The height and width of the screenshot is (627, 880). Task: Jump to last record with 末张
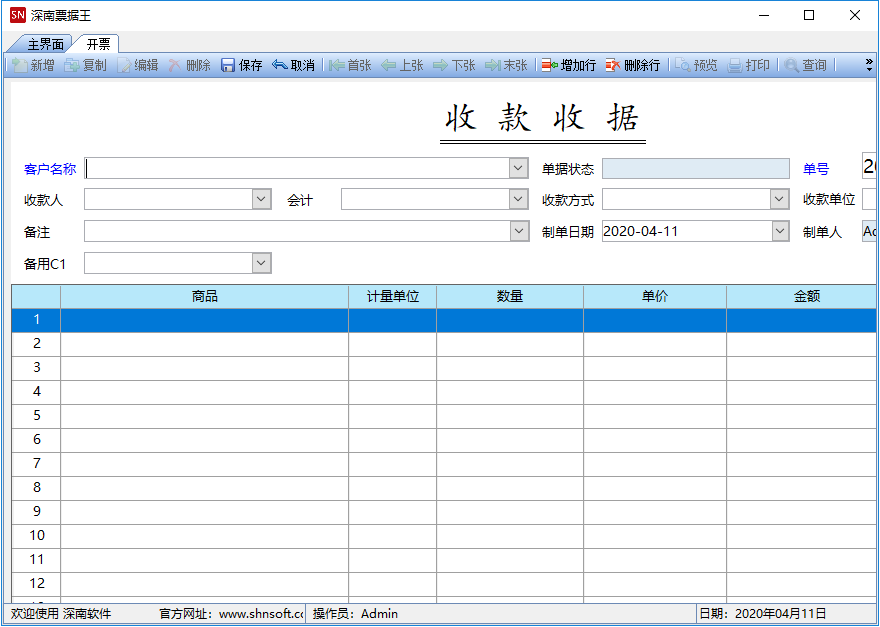(506, 66)
